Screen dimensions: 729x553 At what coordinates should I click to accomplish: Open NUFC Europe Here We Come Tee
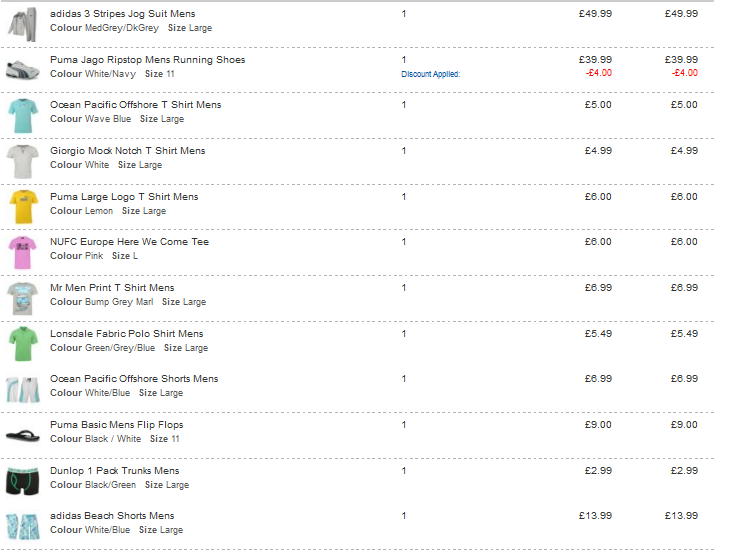tap(129, 242)
